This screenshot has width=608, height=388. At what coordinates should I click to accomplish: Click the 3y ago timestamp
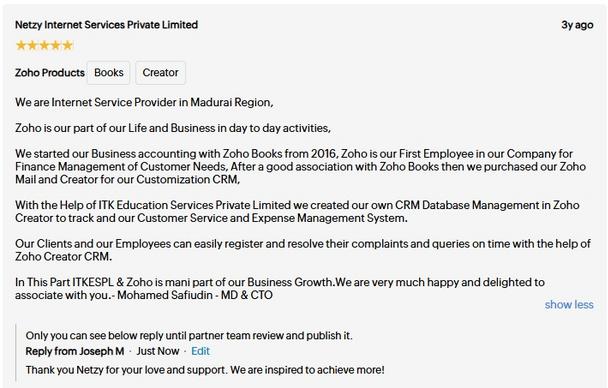[x=577, y=25]
